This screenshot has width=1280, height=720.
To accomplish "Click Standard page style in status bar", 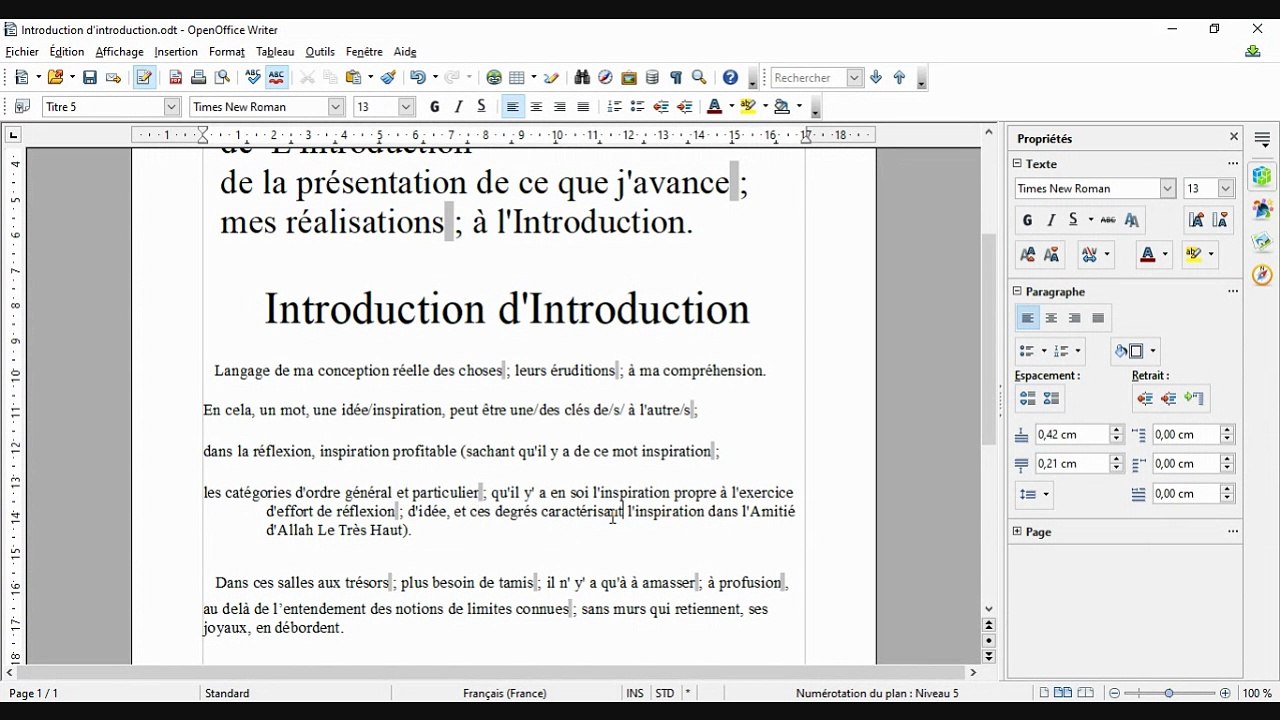I will [227, 693].
